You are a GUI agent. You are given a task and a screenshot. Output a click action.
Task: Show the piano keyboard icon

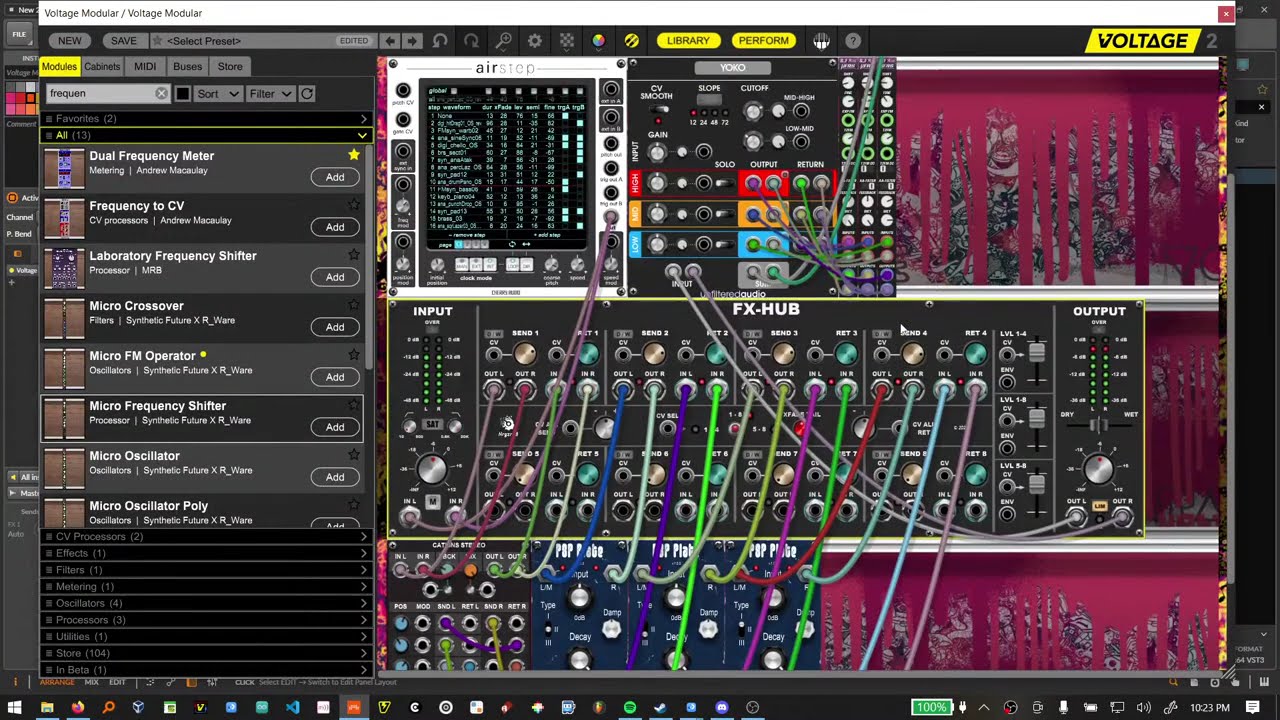point(821,41)
